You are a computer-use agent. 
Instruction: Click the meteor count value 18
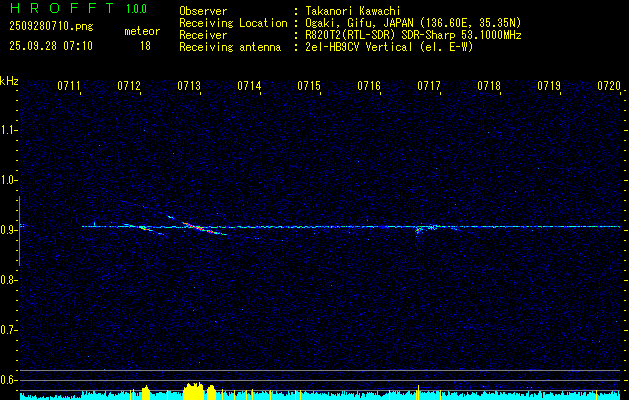coord(145,45)
